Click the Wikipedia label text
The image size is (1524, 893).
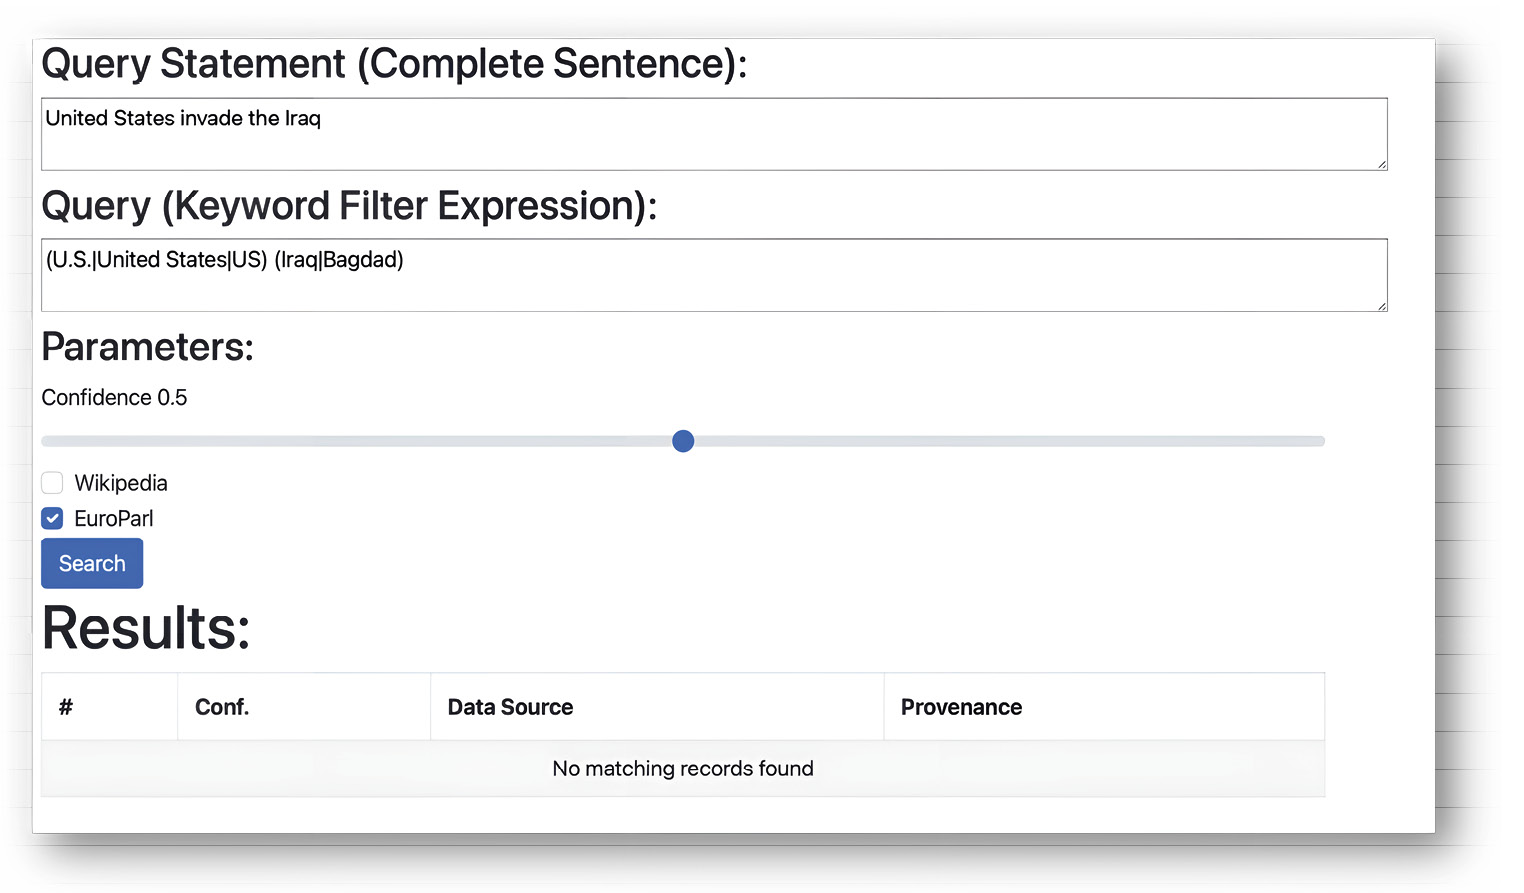click(121, 483)
